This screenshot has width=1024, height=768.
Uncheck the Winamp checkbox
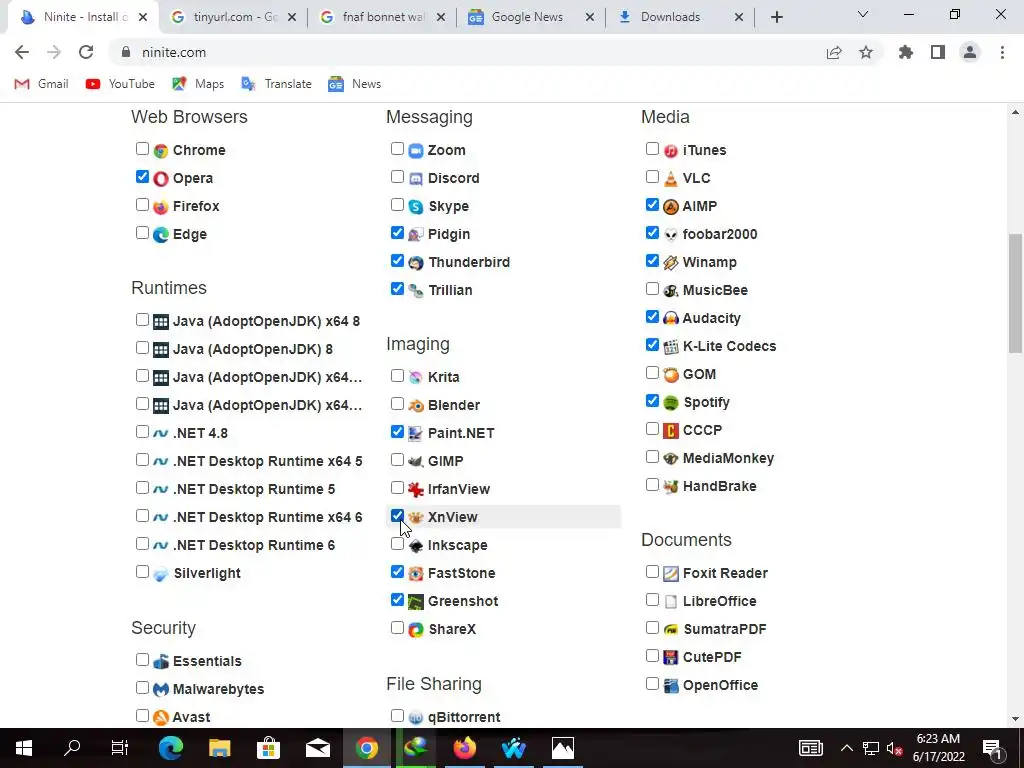(652, 261)
